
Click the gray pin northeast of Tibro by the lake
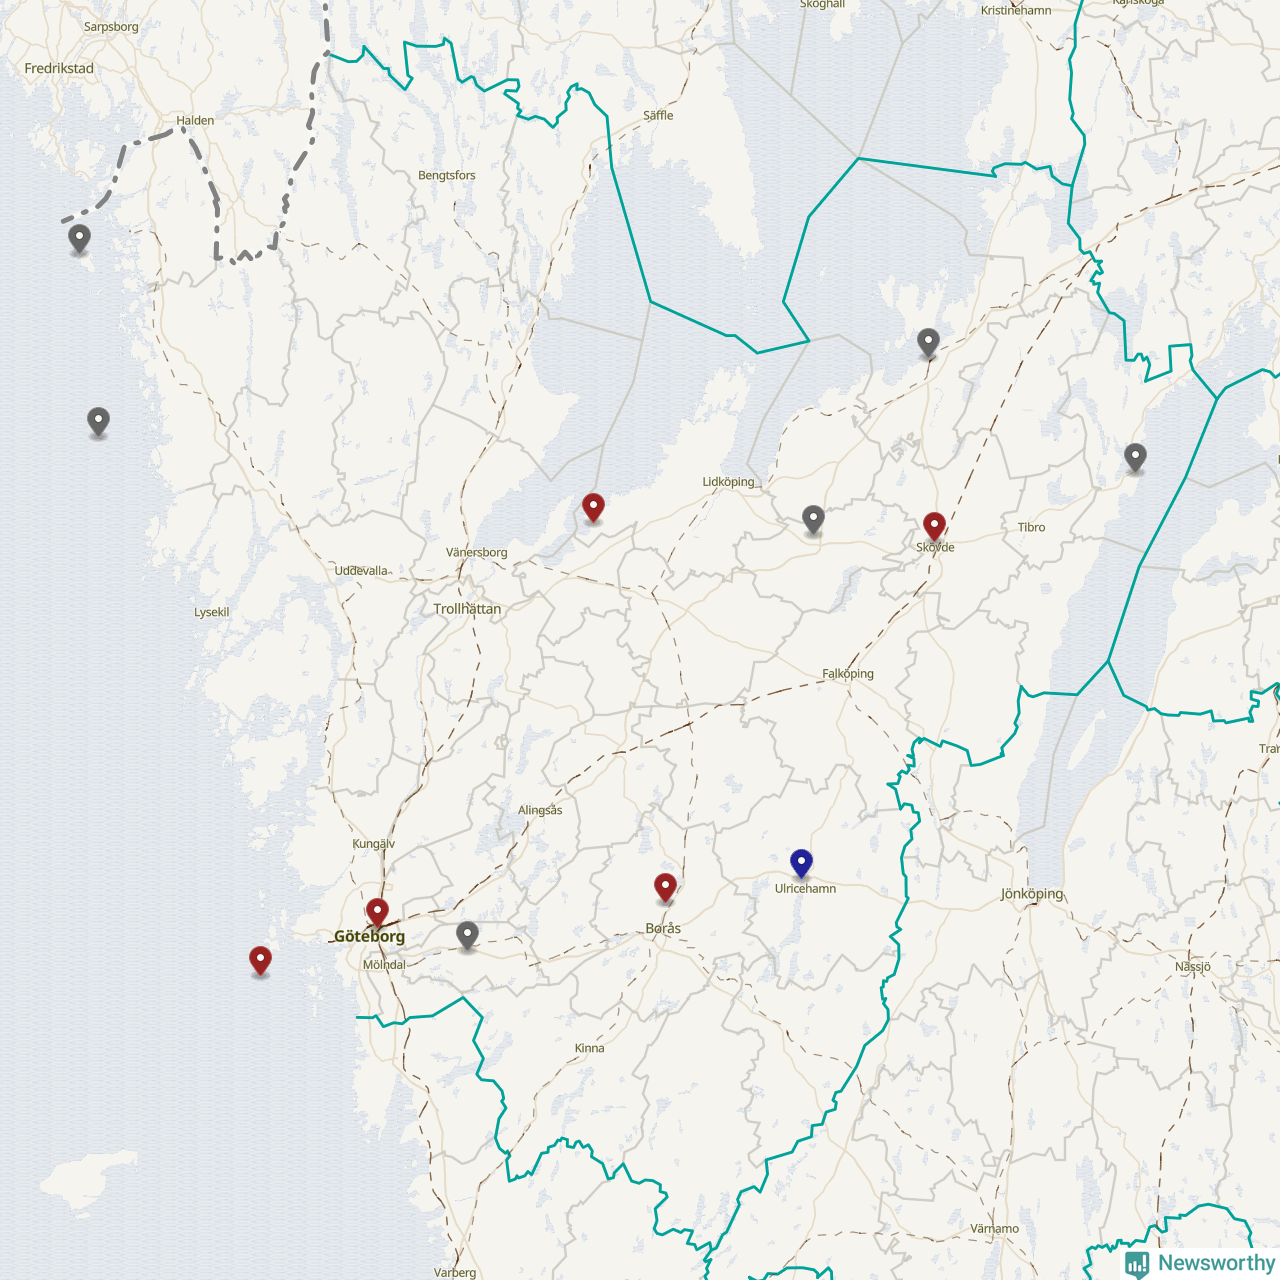[x=1135, y=458]
